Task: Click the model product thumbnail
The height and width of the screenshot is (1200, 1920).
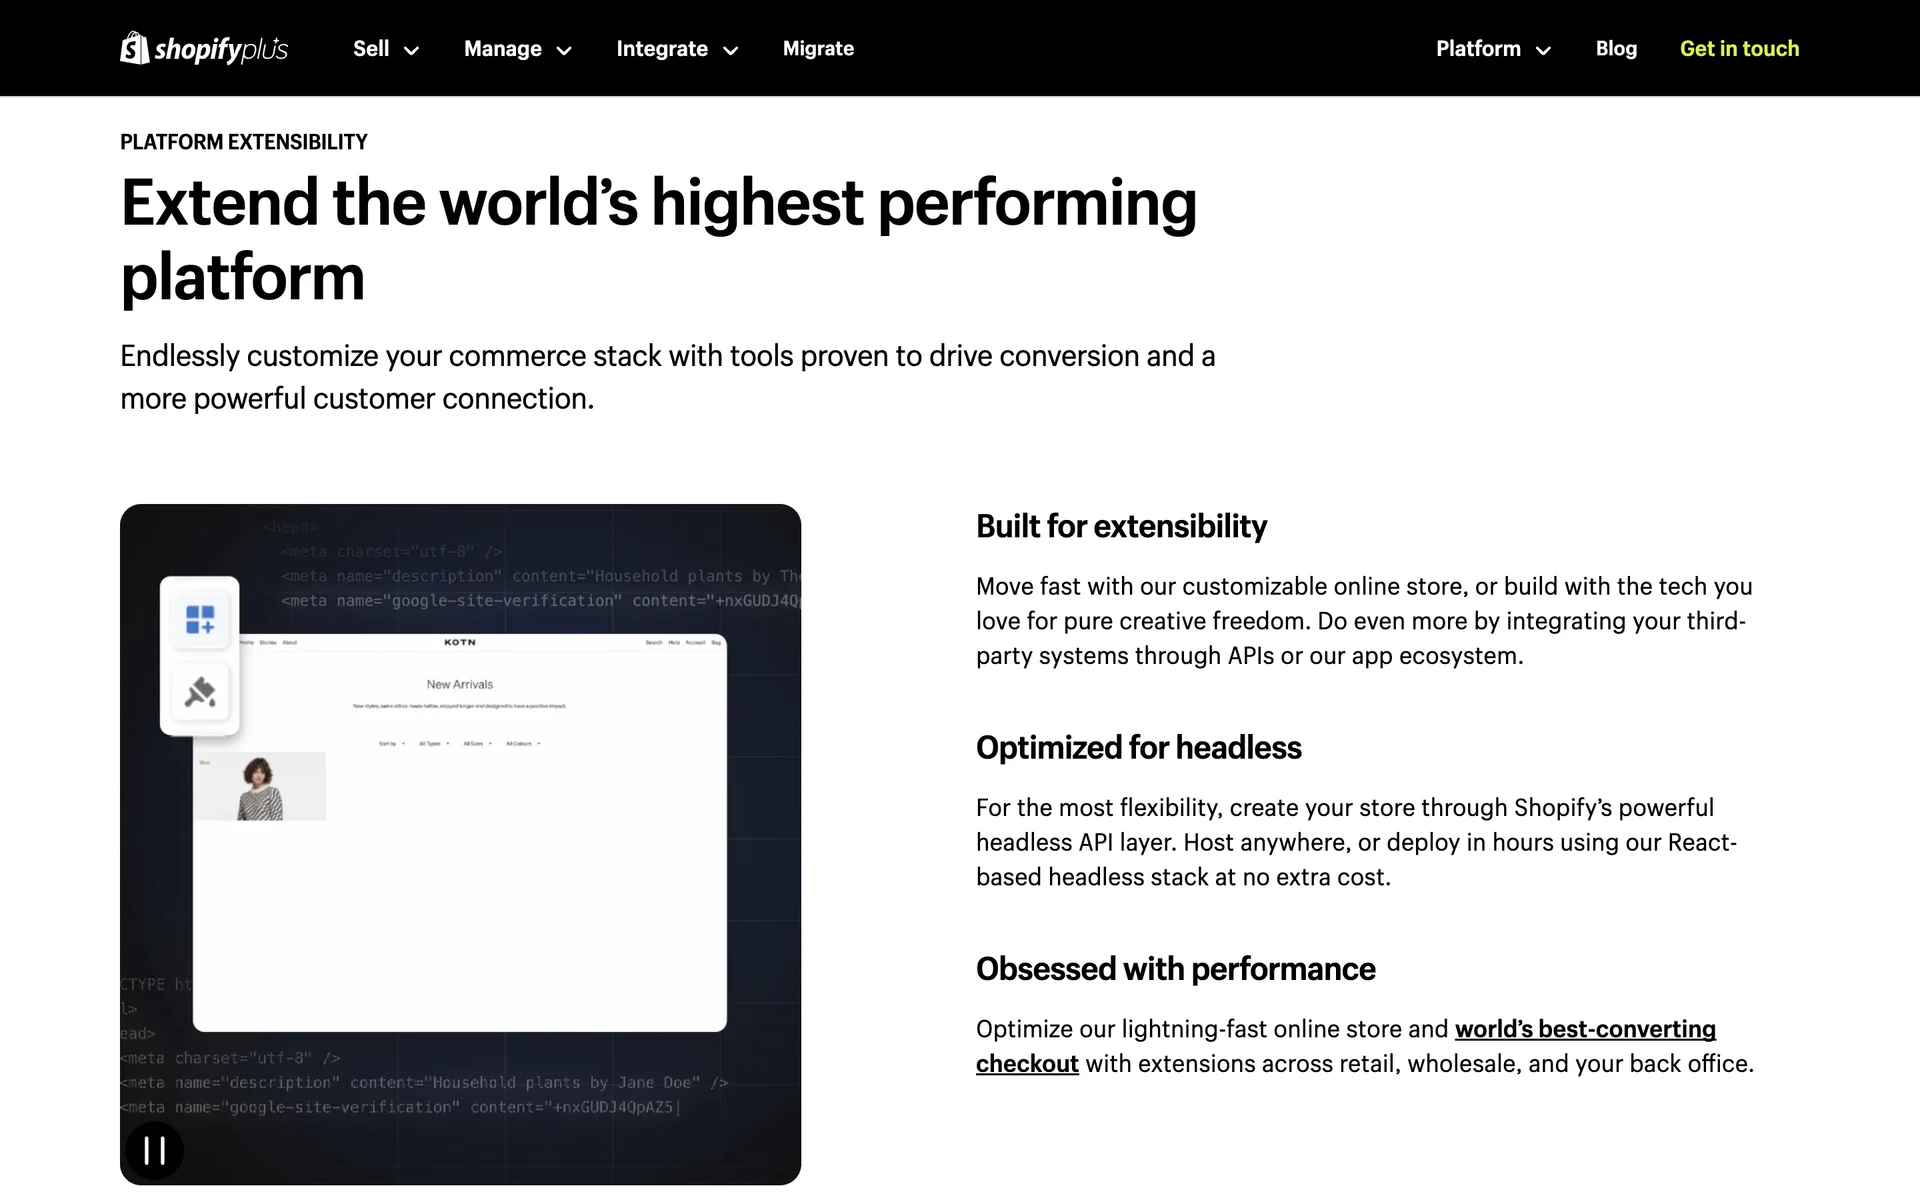Action: tap(260, 787)
